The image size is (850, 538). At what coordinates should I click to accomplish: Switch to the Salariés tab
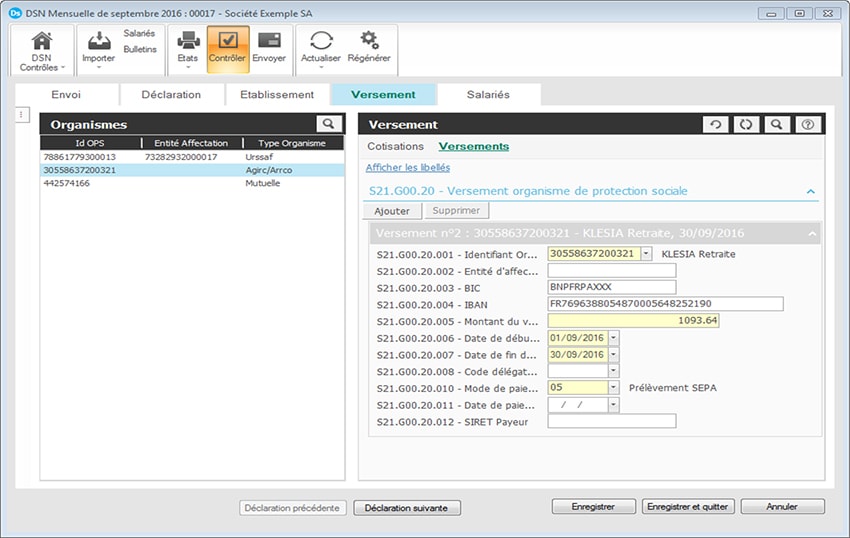(x=488, y=94)
